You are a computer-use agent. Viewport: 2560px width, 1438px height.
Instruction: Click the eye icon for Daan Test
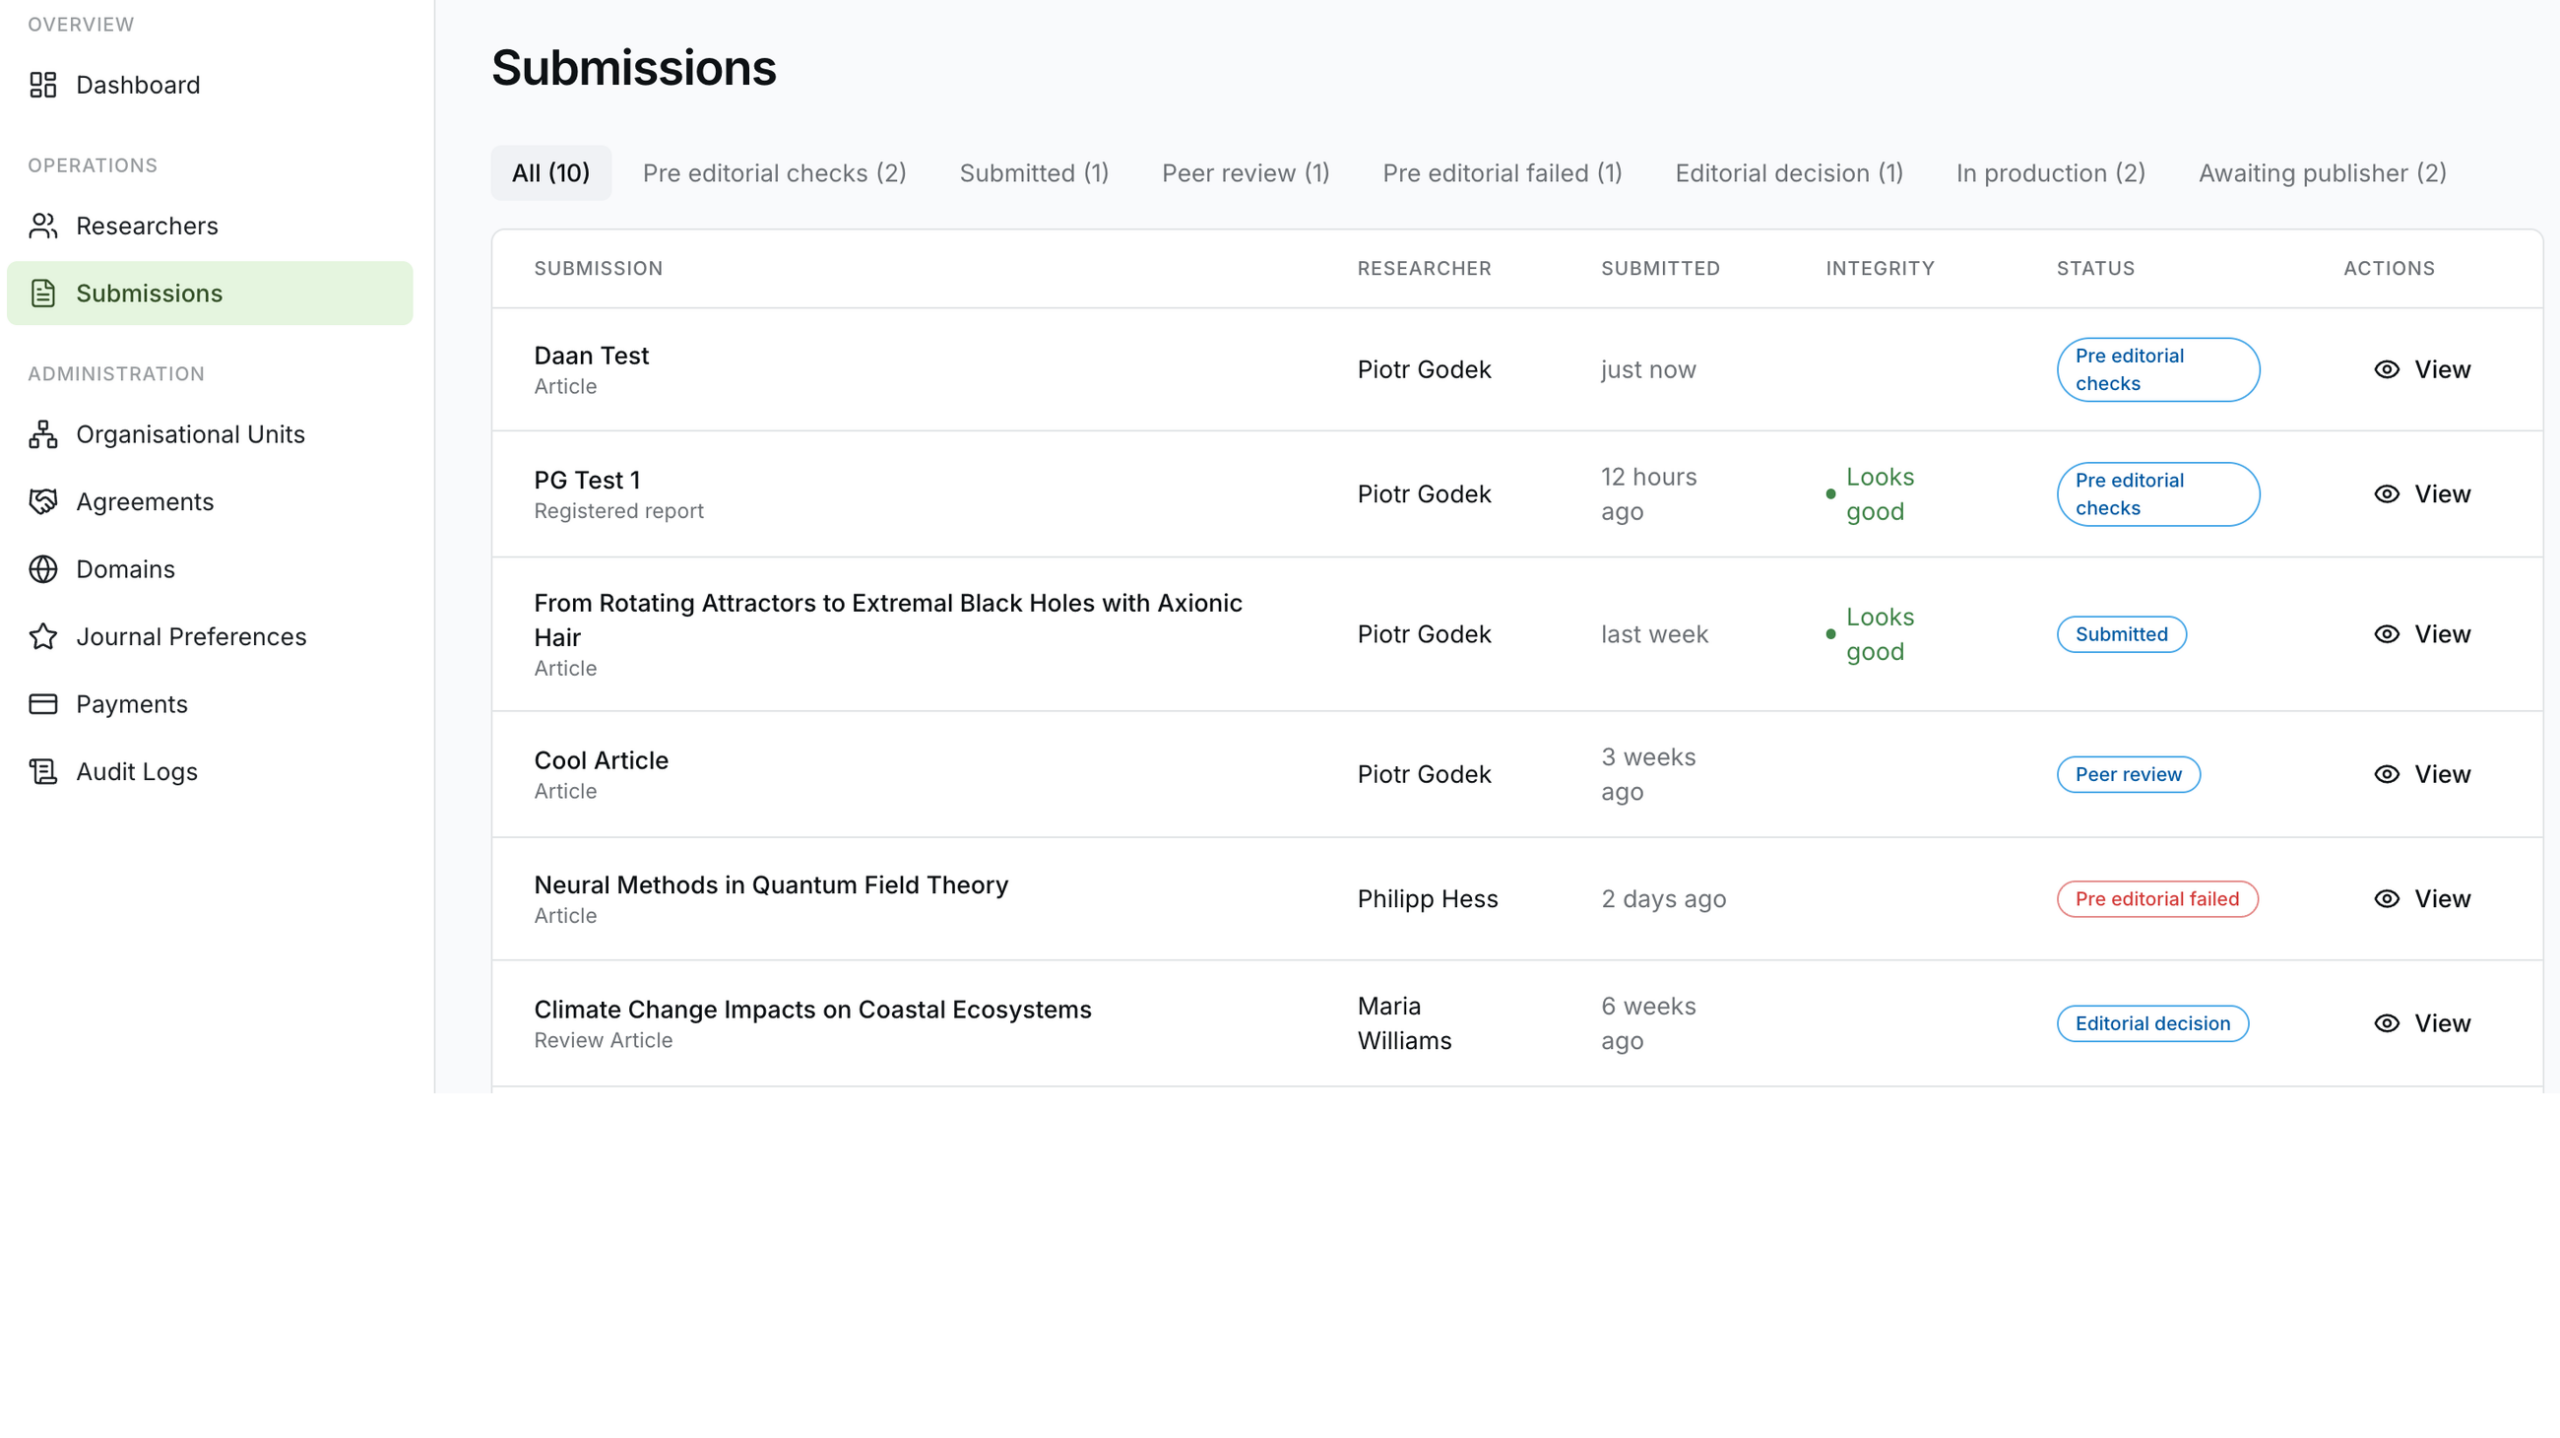point(2386,369)
